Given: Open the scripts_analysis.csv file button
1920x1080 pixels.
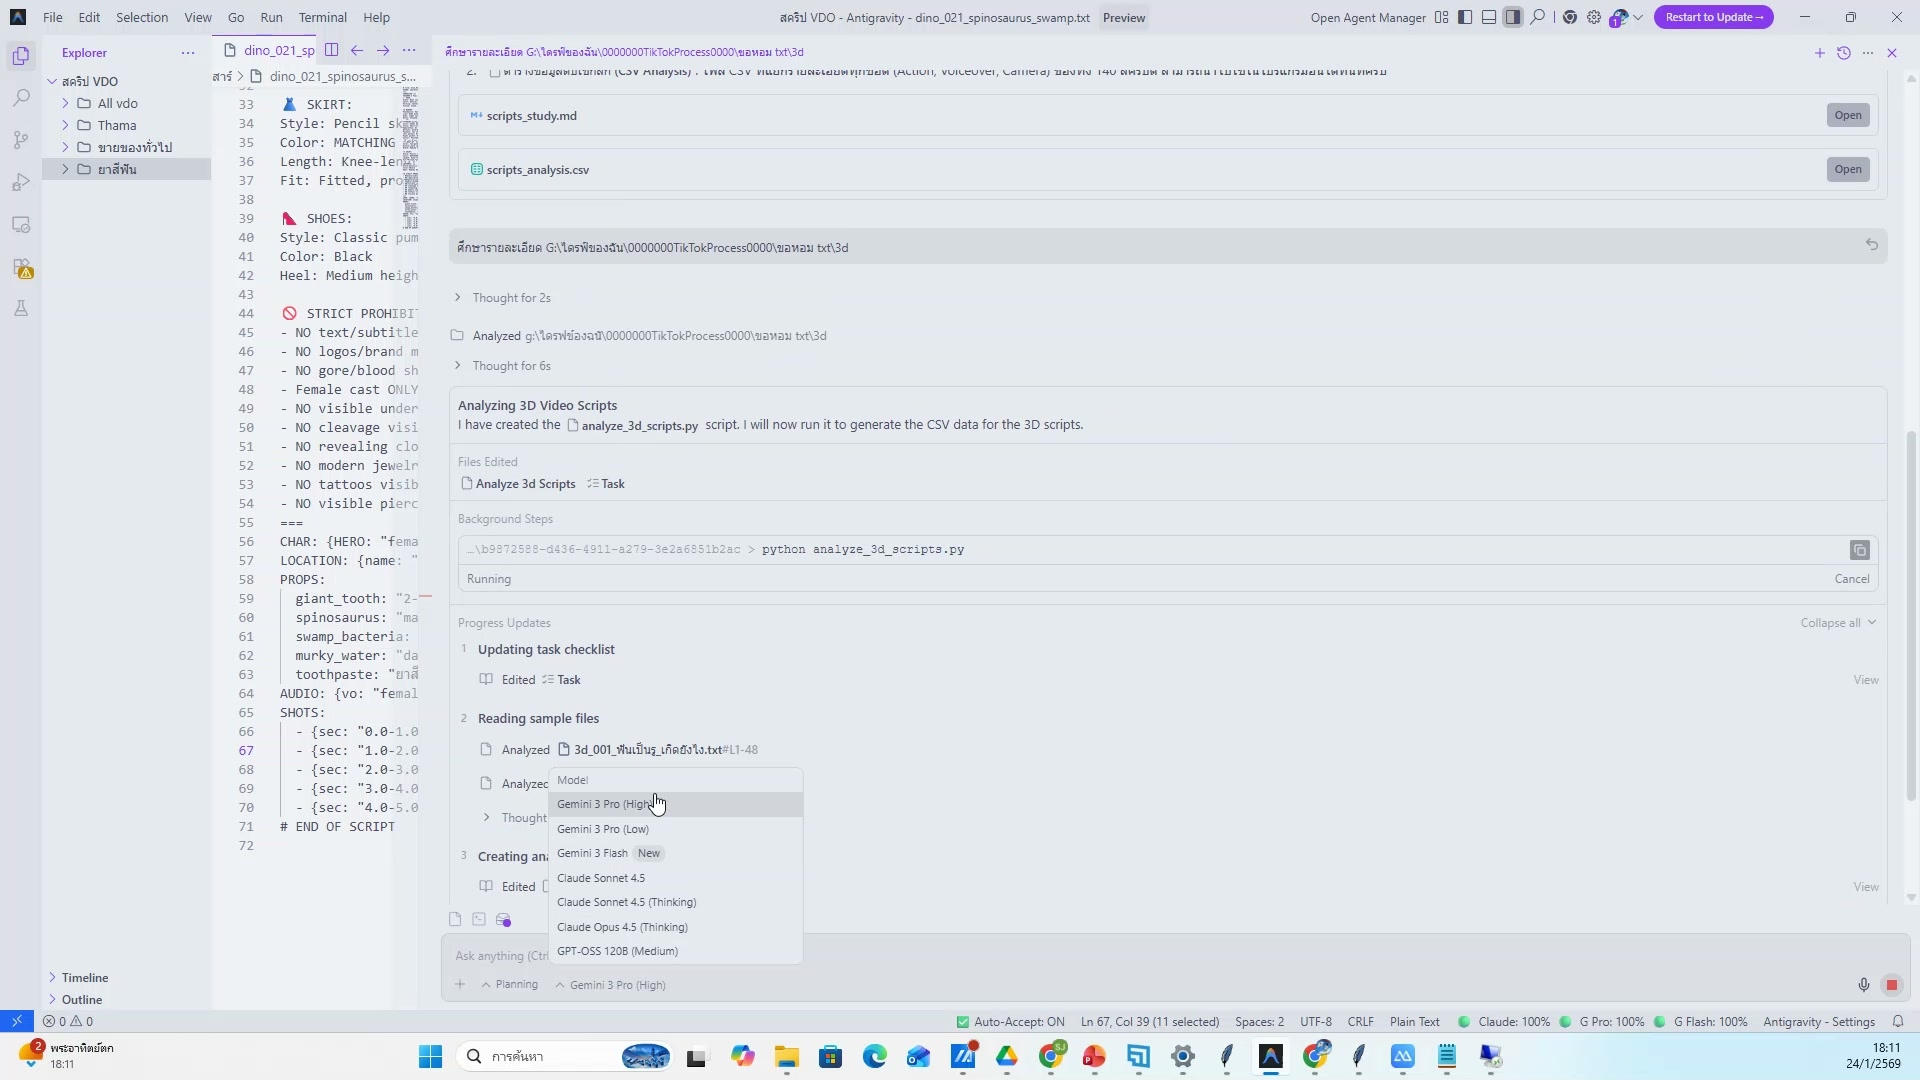Looking at the screenshot, I should (x=1847, y=169).
